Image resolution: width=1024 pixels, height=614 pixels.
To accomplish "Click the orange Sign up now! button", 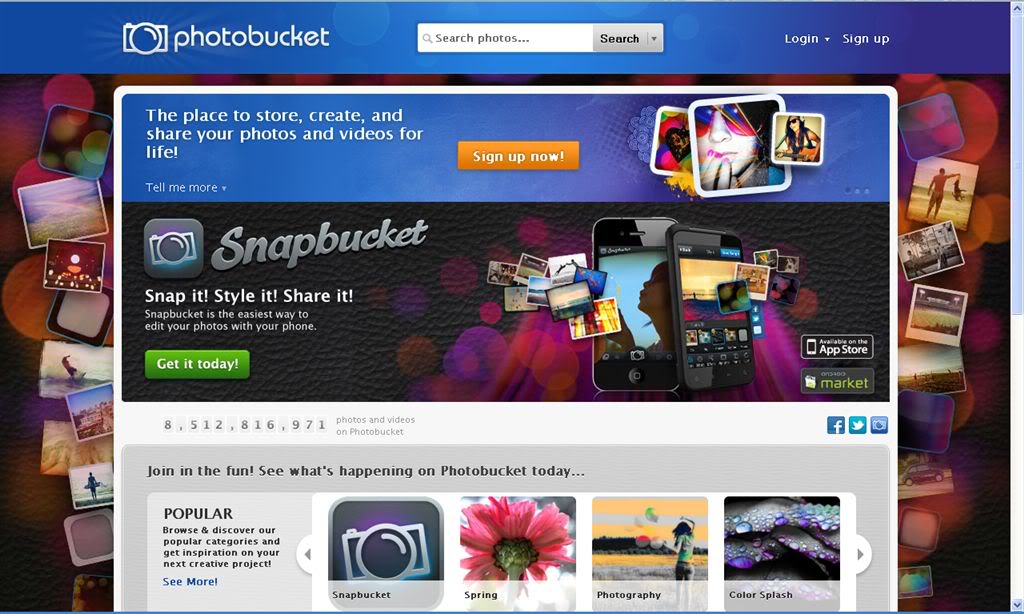I will [x=518, y=156].
